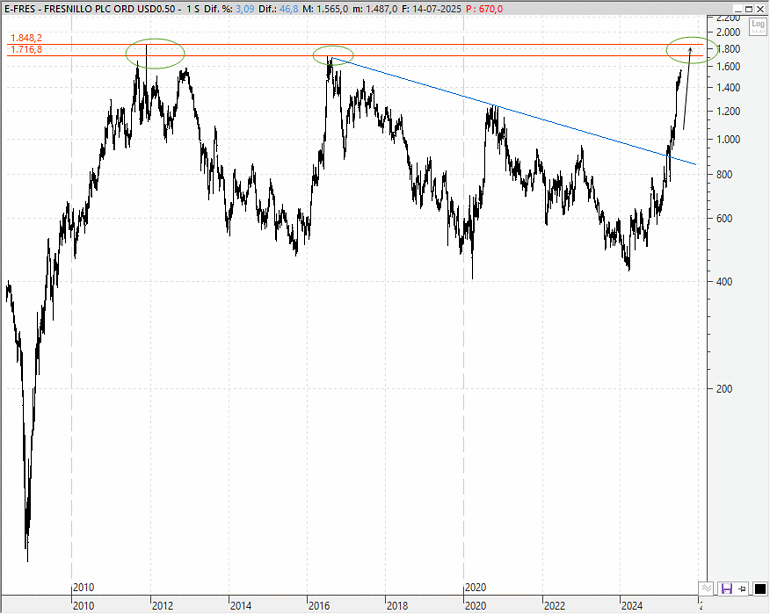Click the pin icon beside the diskette
Screen dimensions: 770x614
(742, 588)
